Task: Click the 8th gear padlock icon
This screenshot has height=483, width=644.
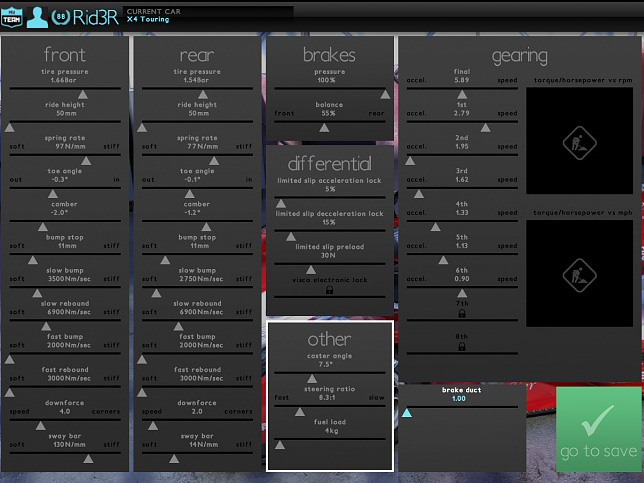Action: [462, 348]
